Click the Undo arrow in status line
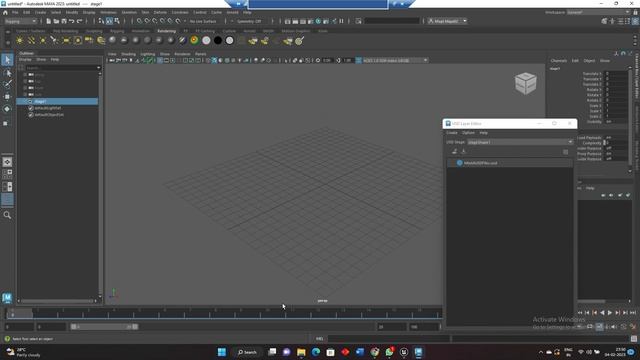The width and height of the screenshot is (640, 360). 72,21
